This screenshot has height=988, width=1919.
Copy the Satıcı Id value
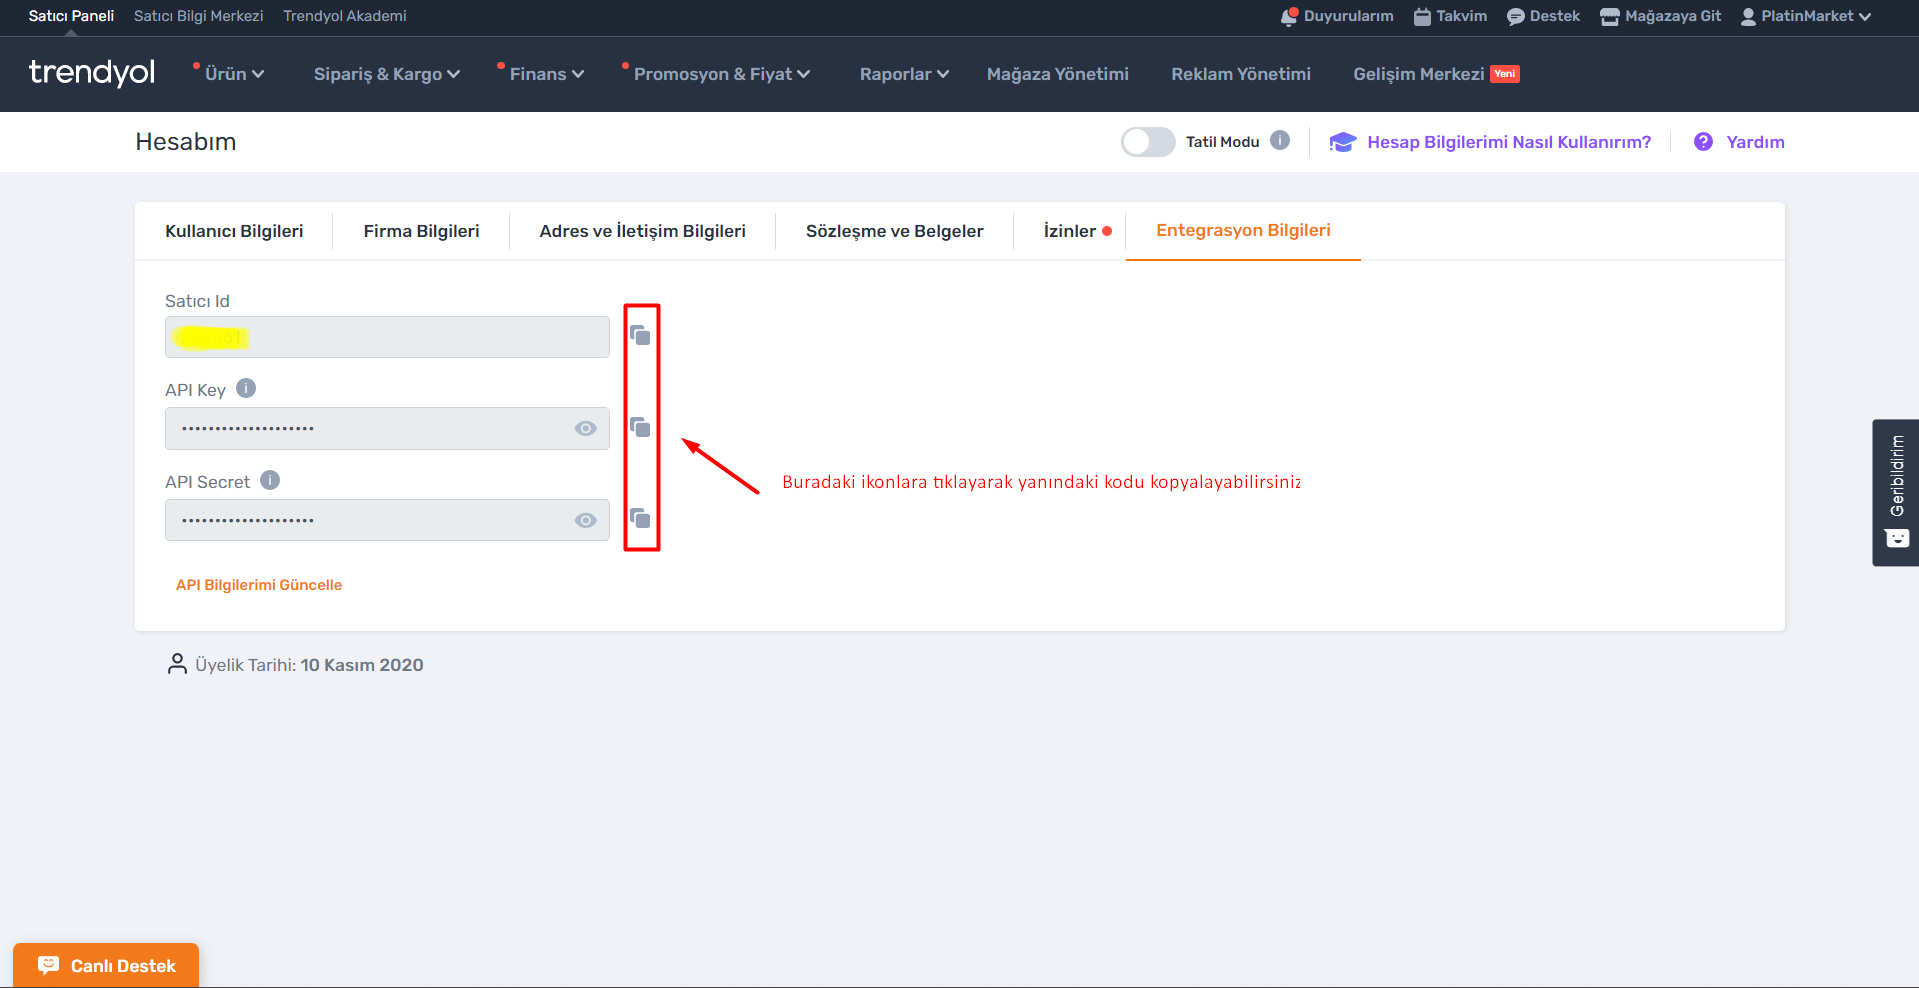[640, 335]
